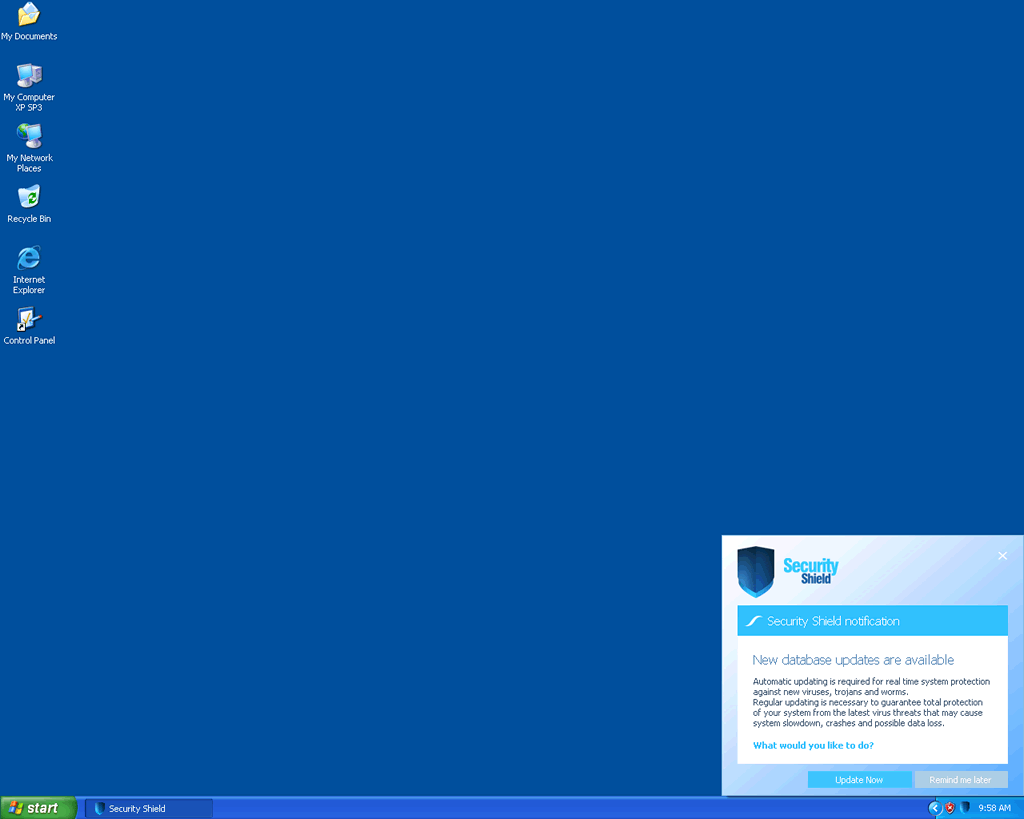Select the Security Shield taskbar button
Screen dimensions: 1024x819
click(x=148, y=808)
